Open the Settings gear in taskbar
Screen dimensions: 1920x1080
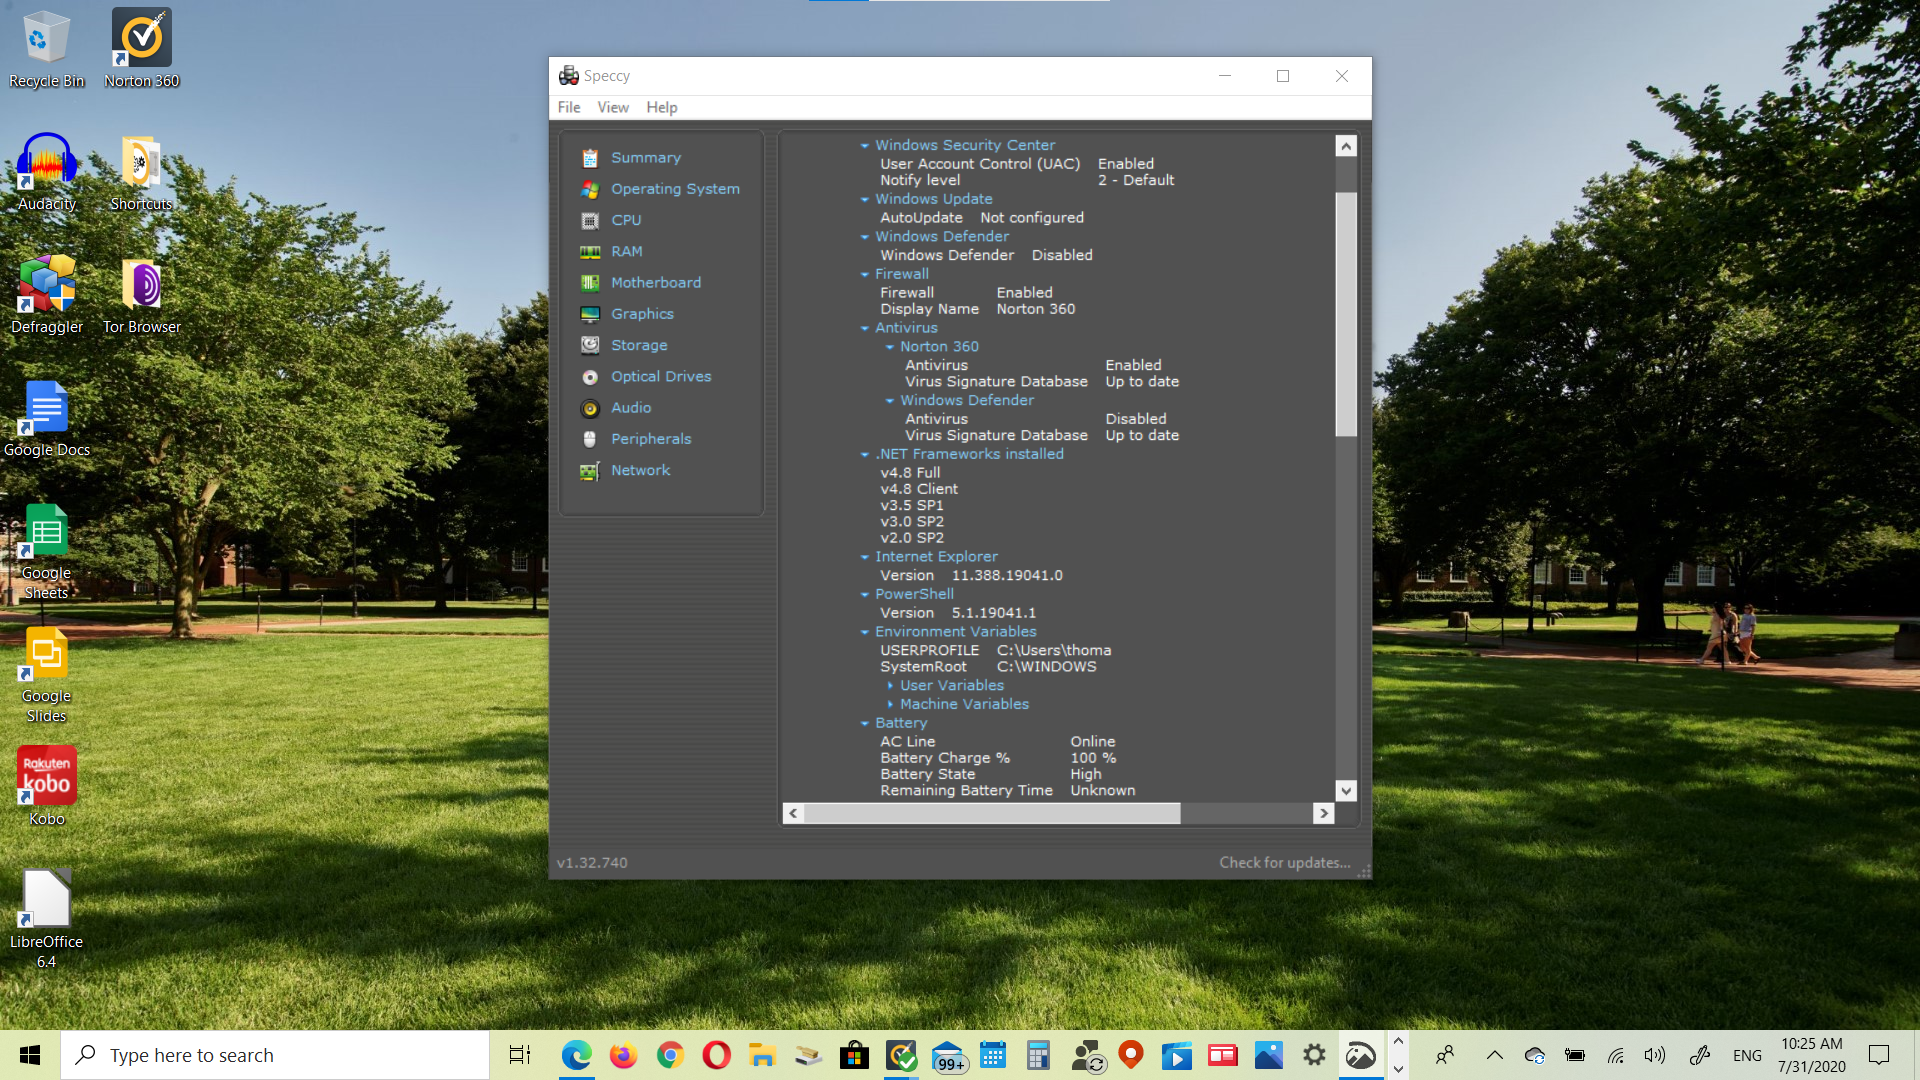click(1314, 1055)
